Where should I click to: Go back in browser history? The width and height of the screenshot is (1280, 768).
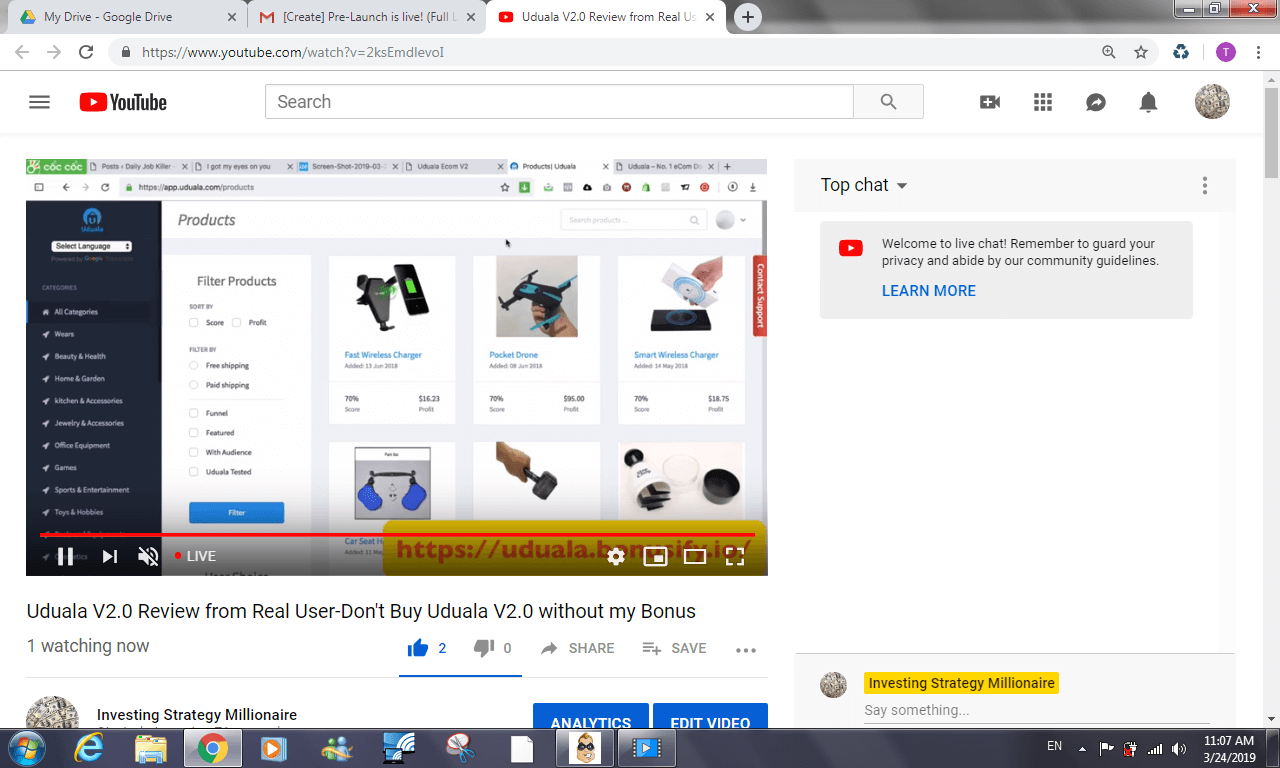[22, 52]
